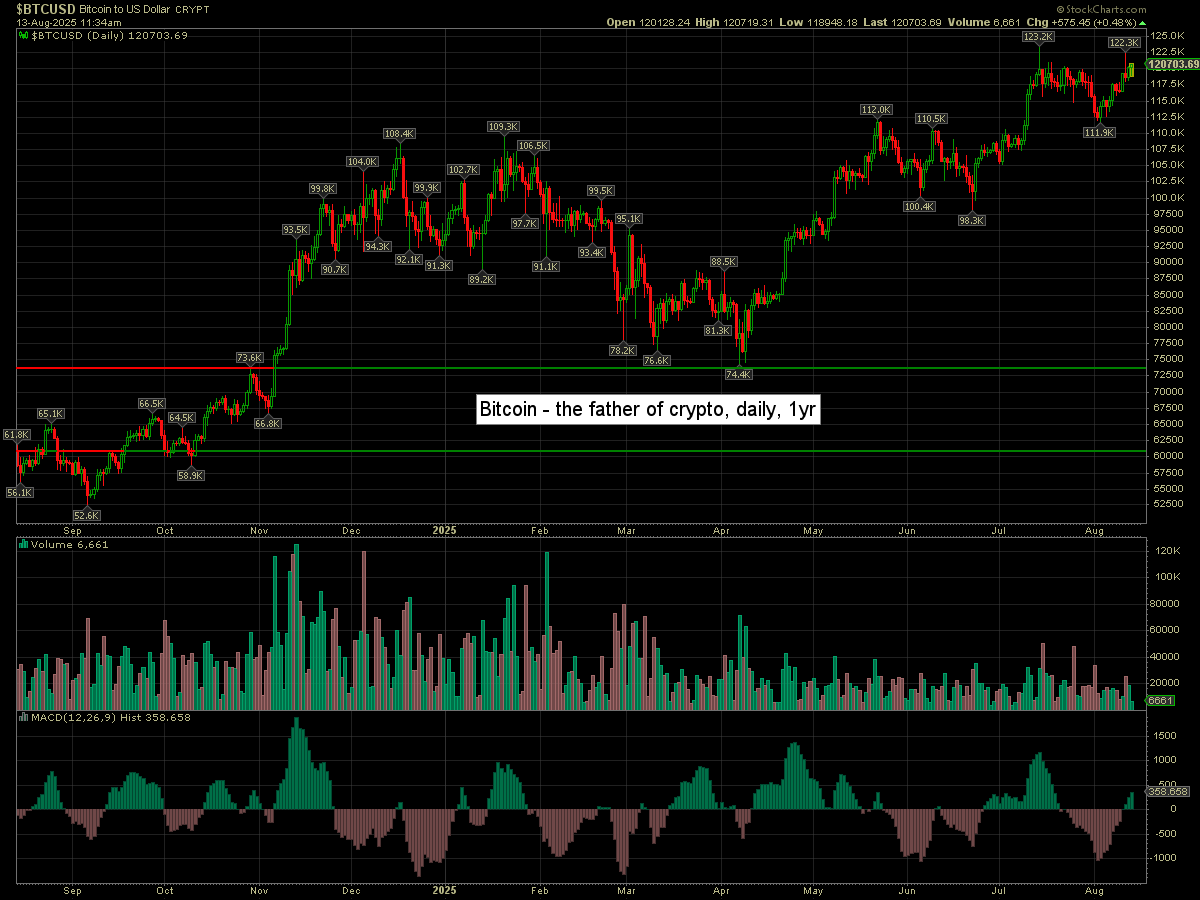The height and width of the screenshot is (900, 1200).
Task: Click the 8661 volume value tag
Action: coord(1160,700)
